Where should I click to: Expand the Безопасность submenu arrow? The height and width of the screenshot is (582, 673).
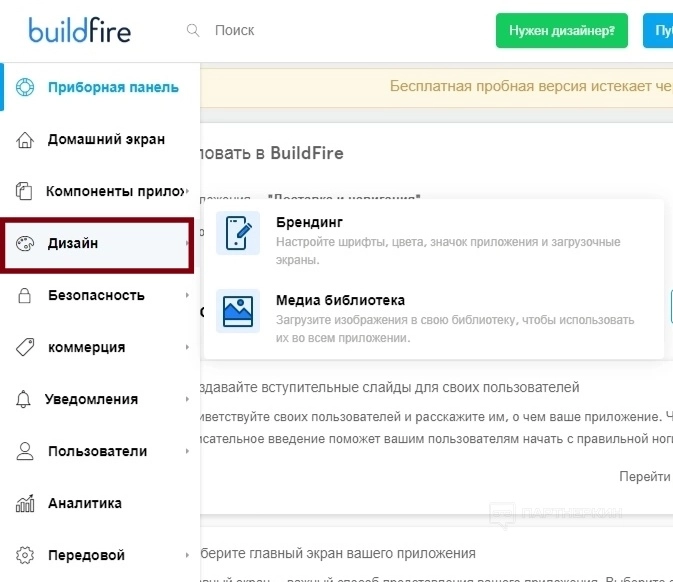pyautogui.click(x=187, y=295)
